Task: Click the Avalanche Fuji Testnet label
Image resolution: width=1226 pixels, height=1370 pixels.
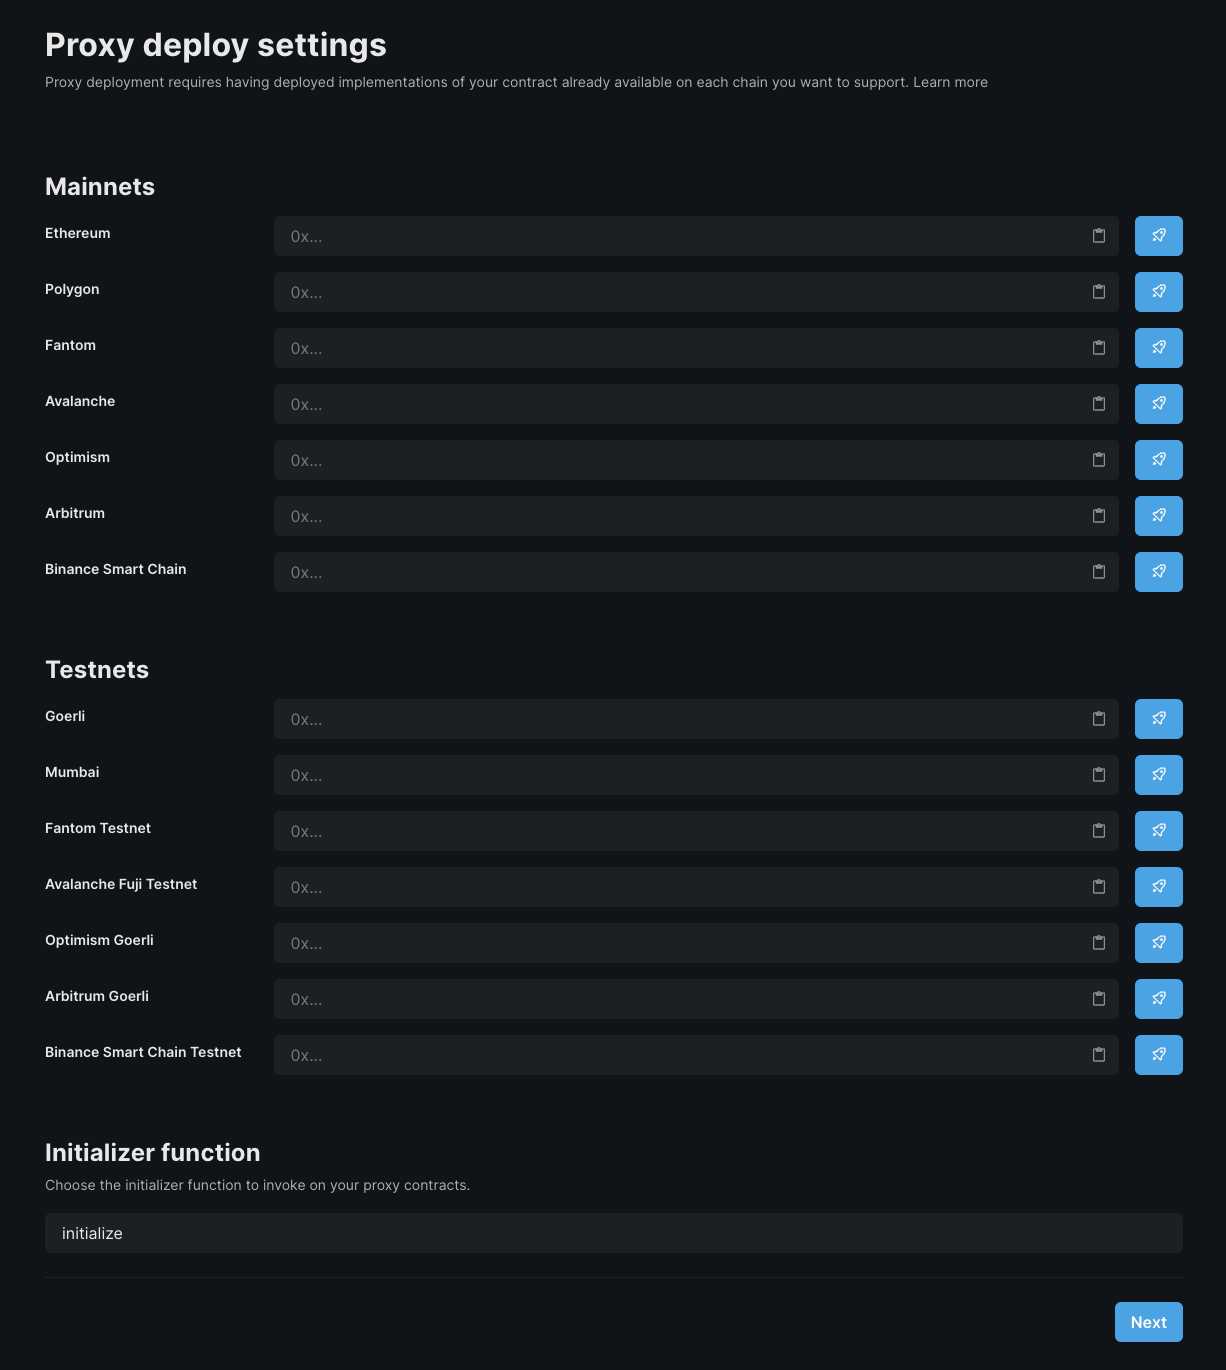Action: coord(121,884)
